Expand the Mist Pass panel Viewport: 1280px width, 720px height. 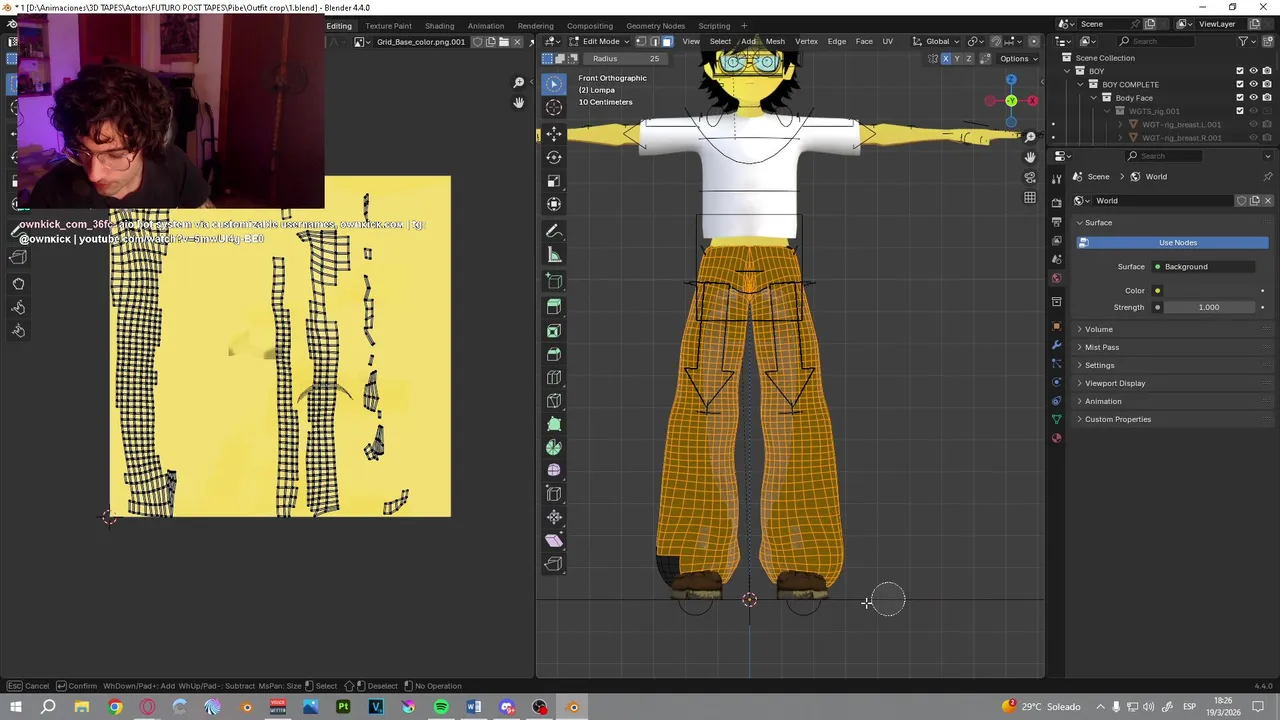1101,347
